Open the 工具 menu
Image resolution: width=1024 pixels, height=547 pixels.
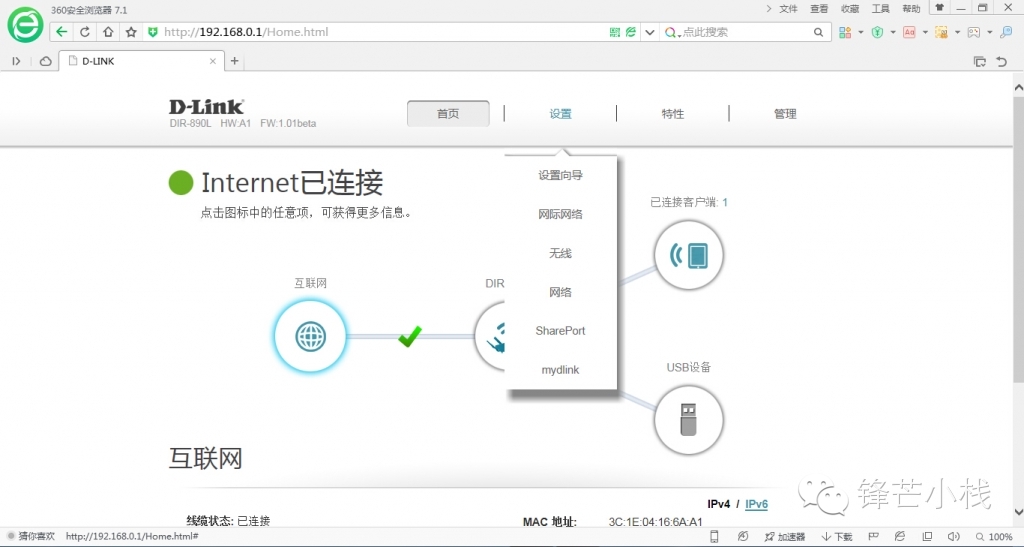tap(880, 8)
